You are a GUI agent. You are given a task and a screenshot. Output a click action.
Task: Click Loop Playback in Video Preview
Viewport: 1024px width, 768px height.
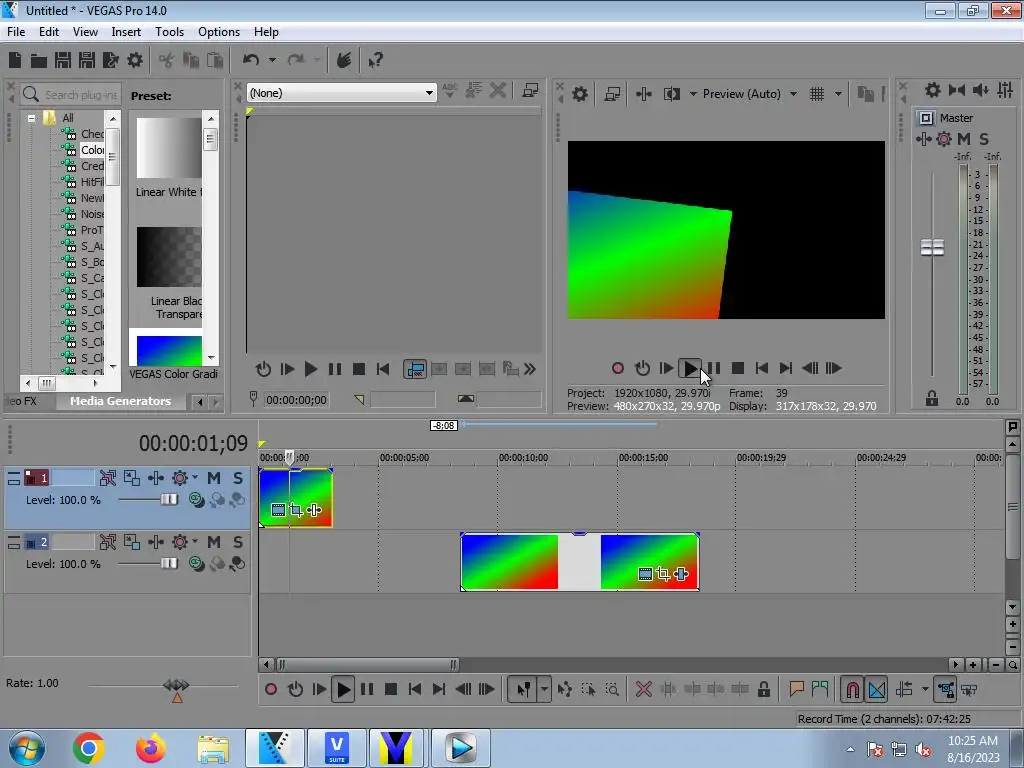(643, 368)
